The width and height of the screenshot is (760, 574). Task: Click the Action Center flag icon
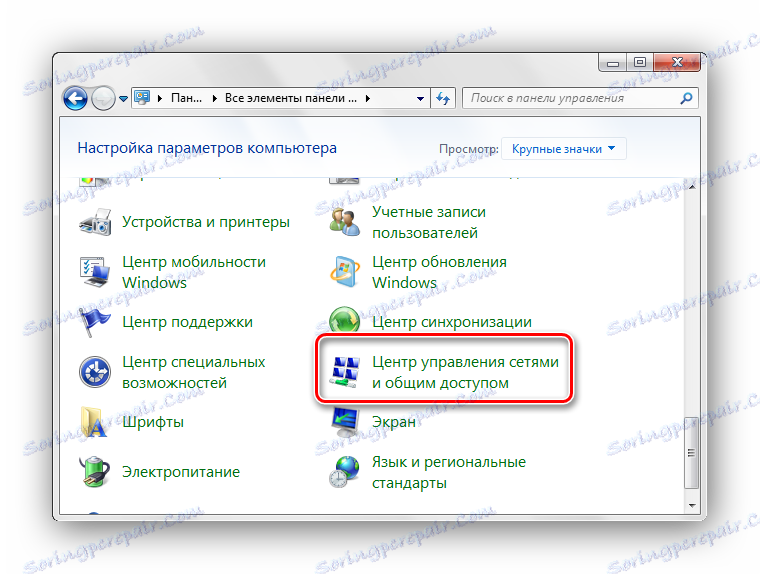(95, 322)
